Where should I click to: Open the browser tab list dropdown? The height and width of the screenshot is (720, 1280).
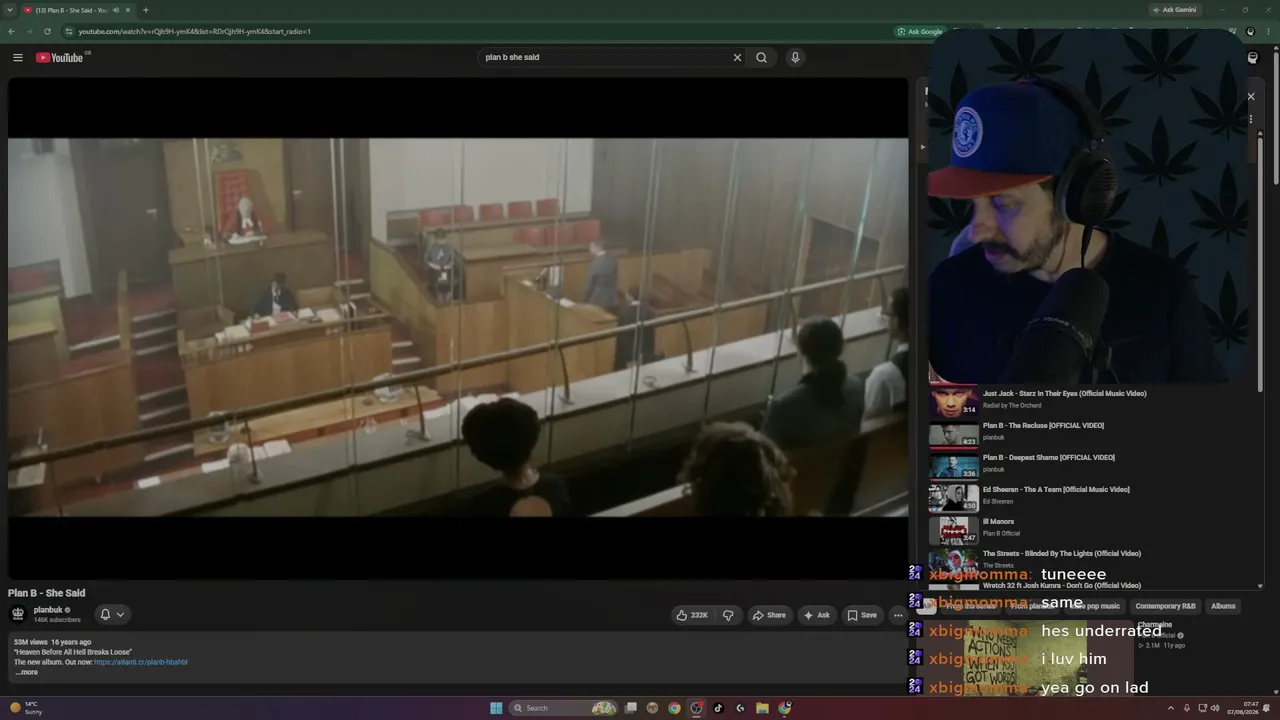click(x=11, y=10)
